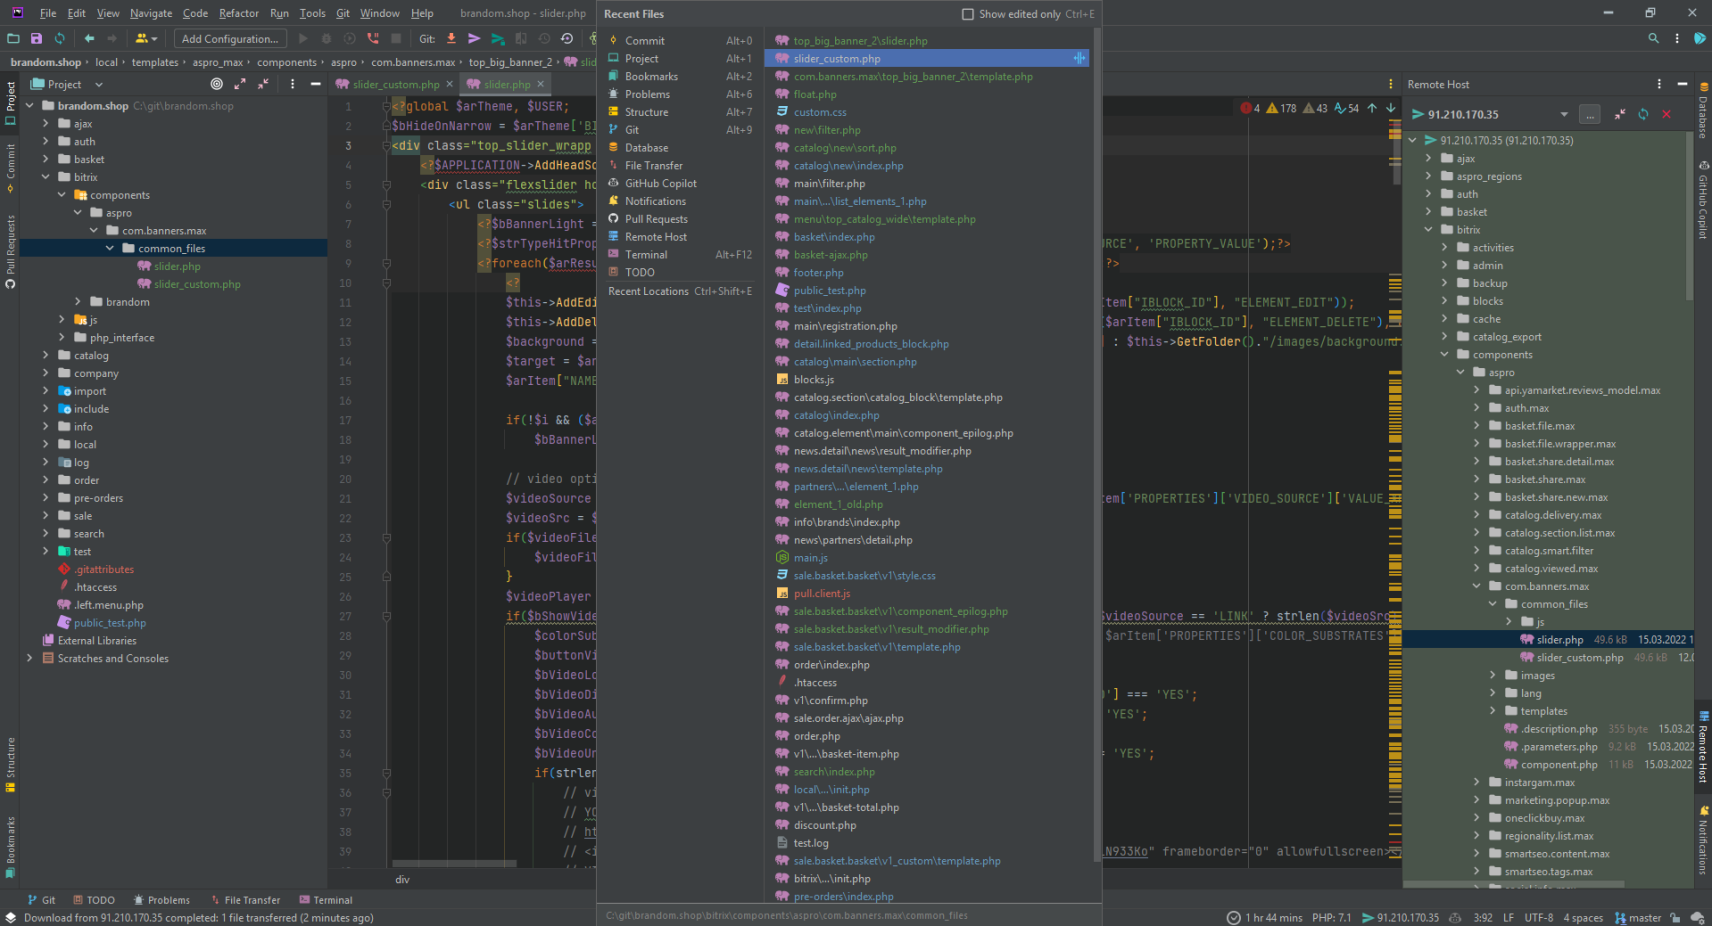Click the Pin icon on slider_custom.php row
This screenshot has width=1712, height=926.
(1079, 58)
